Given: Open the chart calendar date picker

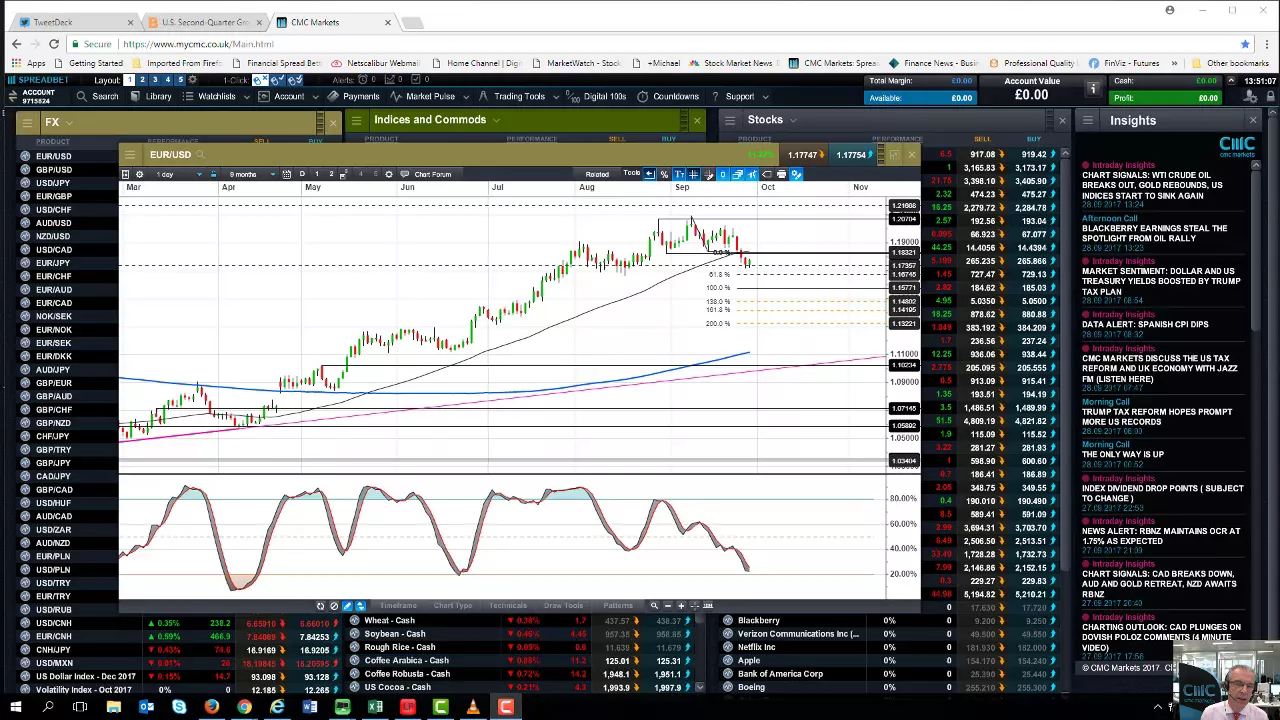Looking at the screenshot, I should pos(286,174).
